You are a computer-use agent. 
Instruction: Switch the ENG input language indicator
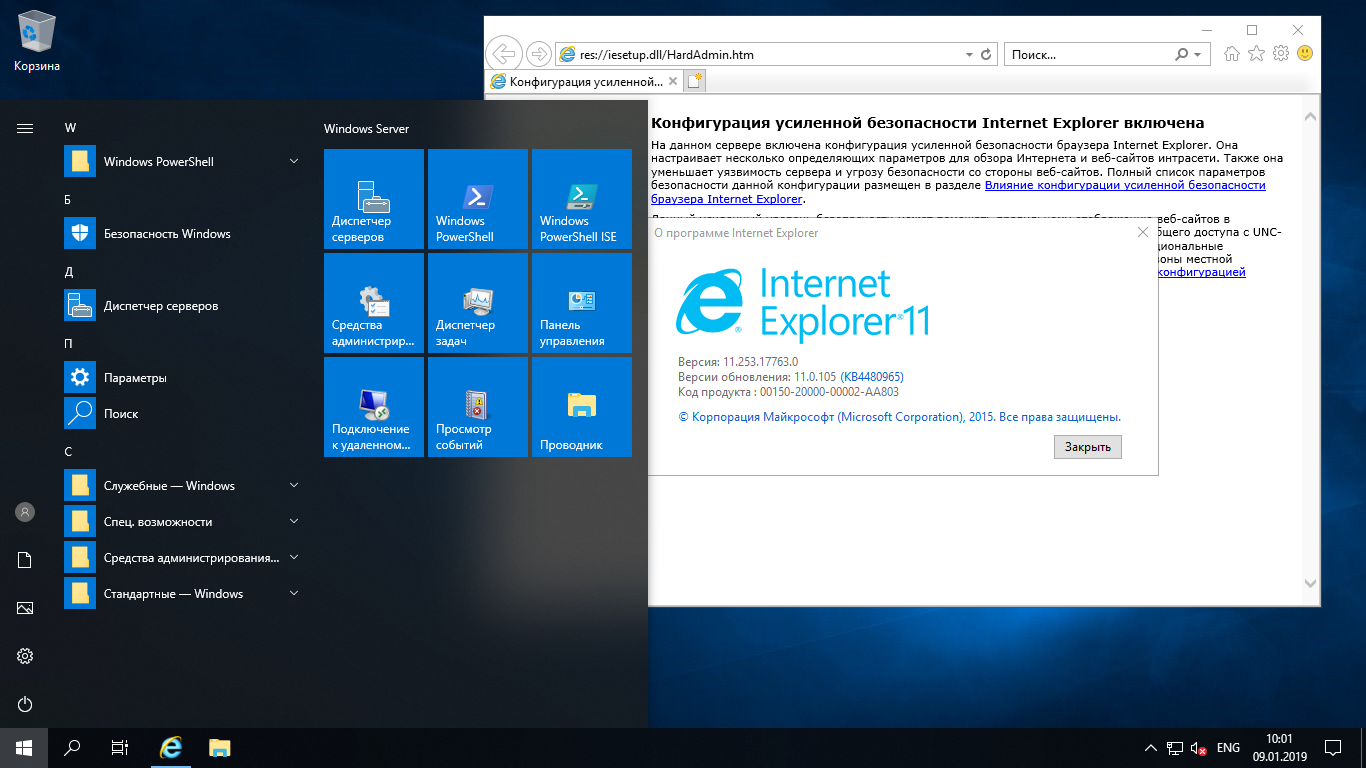(1229, 748)
